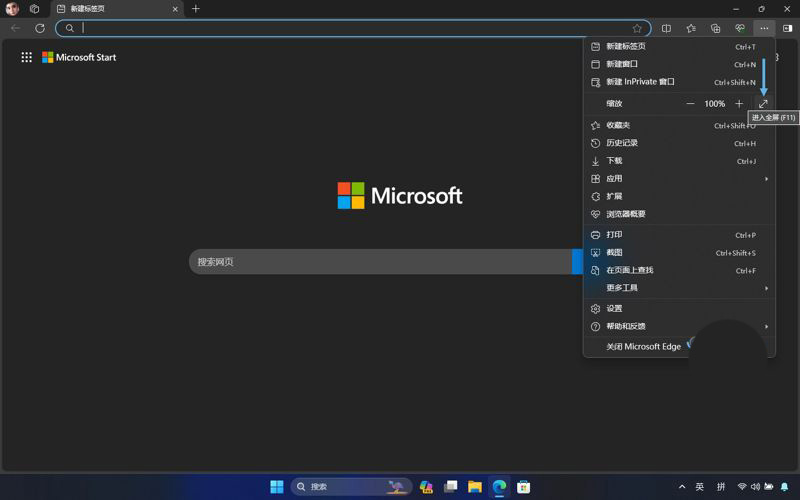Click the volume tray icon

[756, 487]
